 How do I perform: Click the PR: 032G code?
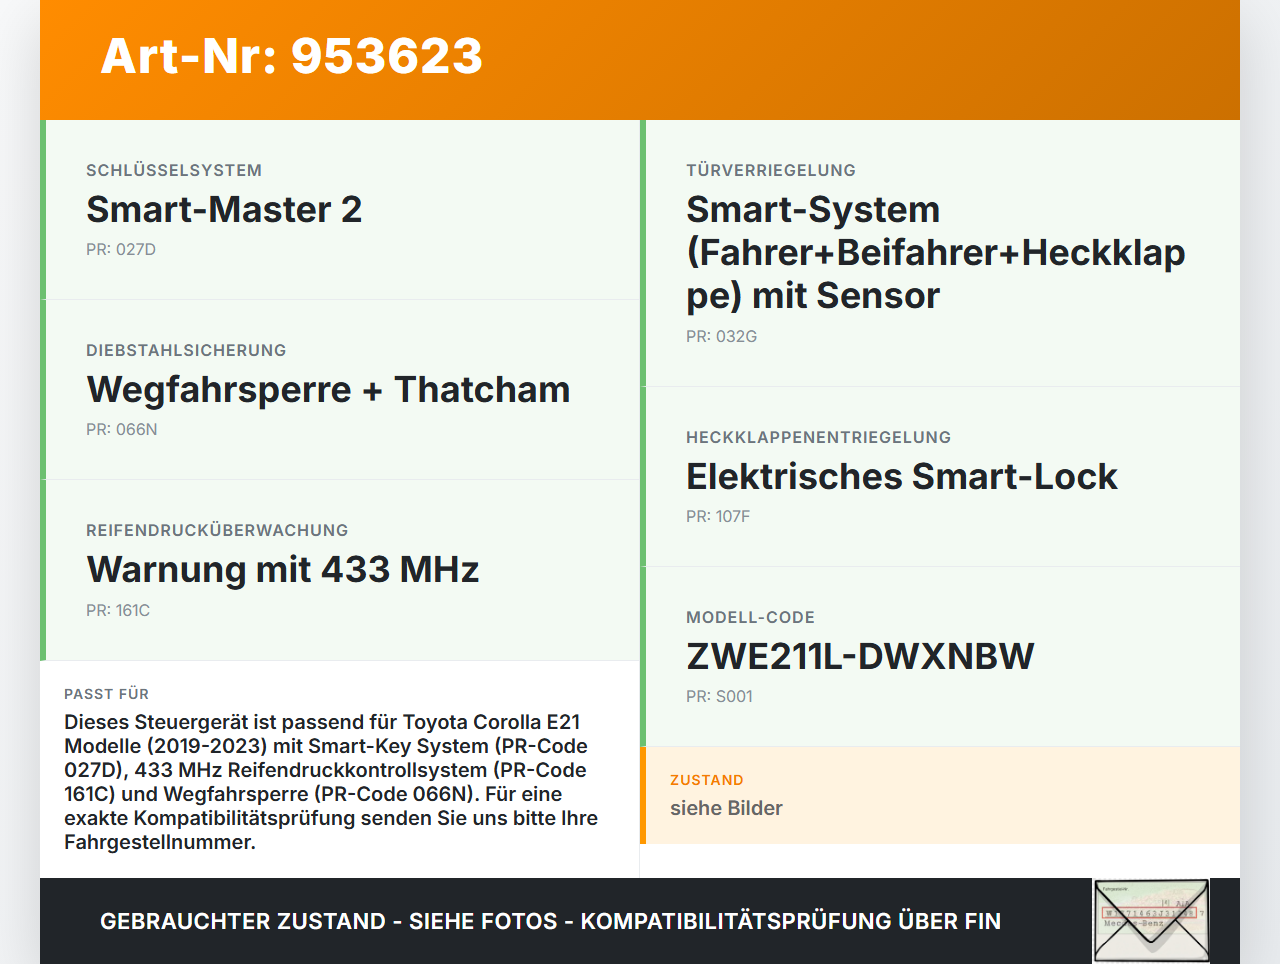click(721, 336)
